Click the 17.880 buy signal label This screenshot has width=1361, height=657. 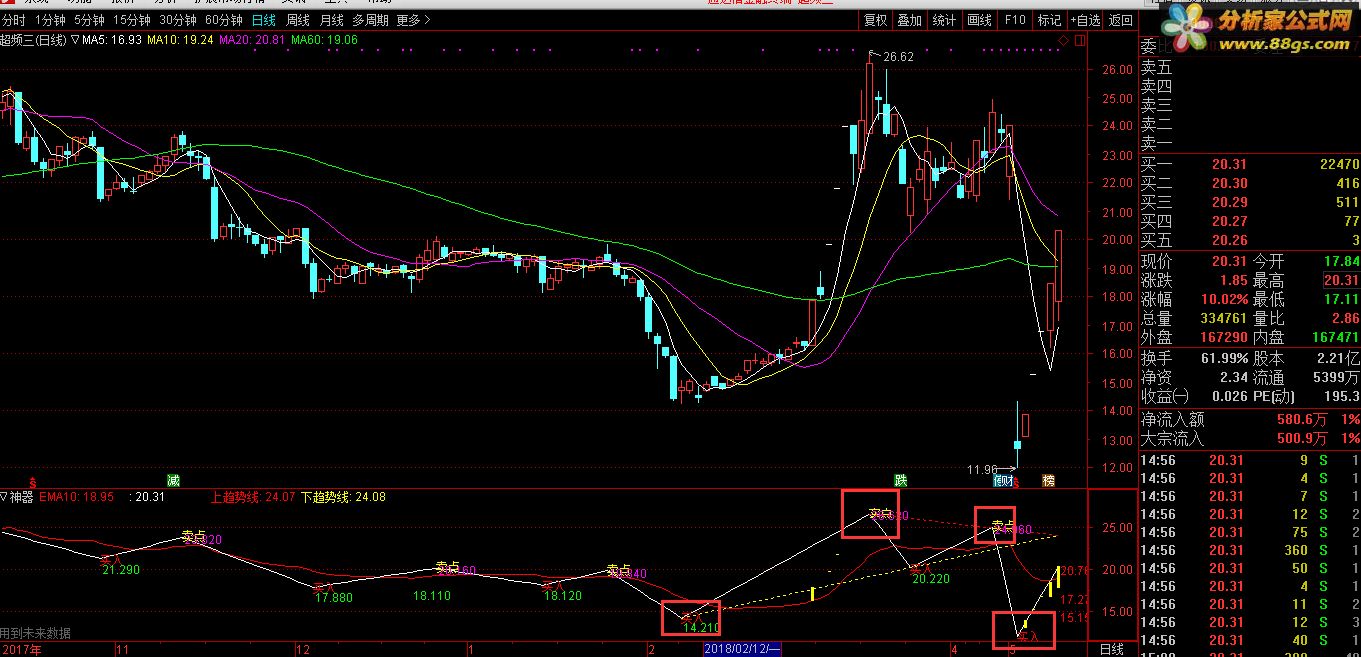click(334, 597)
